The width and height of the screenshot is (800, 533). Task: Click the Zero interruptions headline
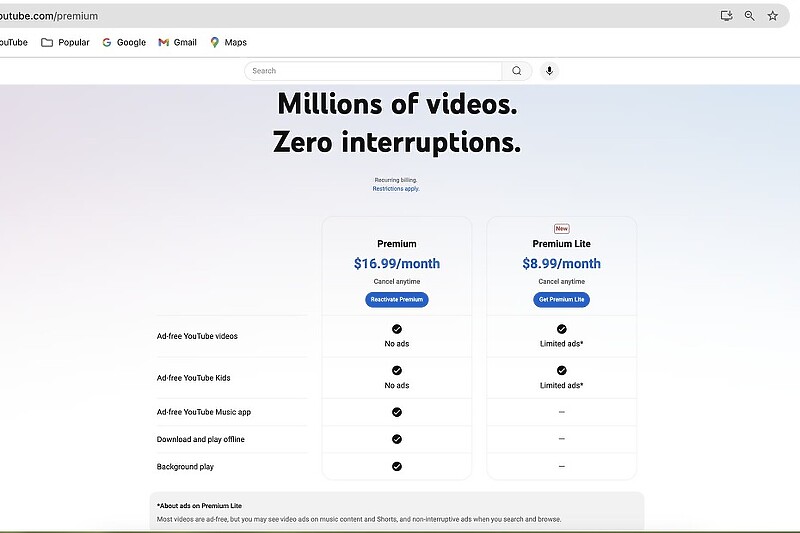397,142
